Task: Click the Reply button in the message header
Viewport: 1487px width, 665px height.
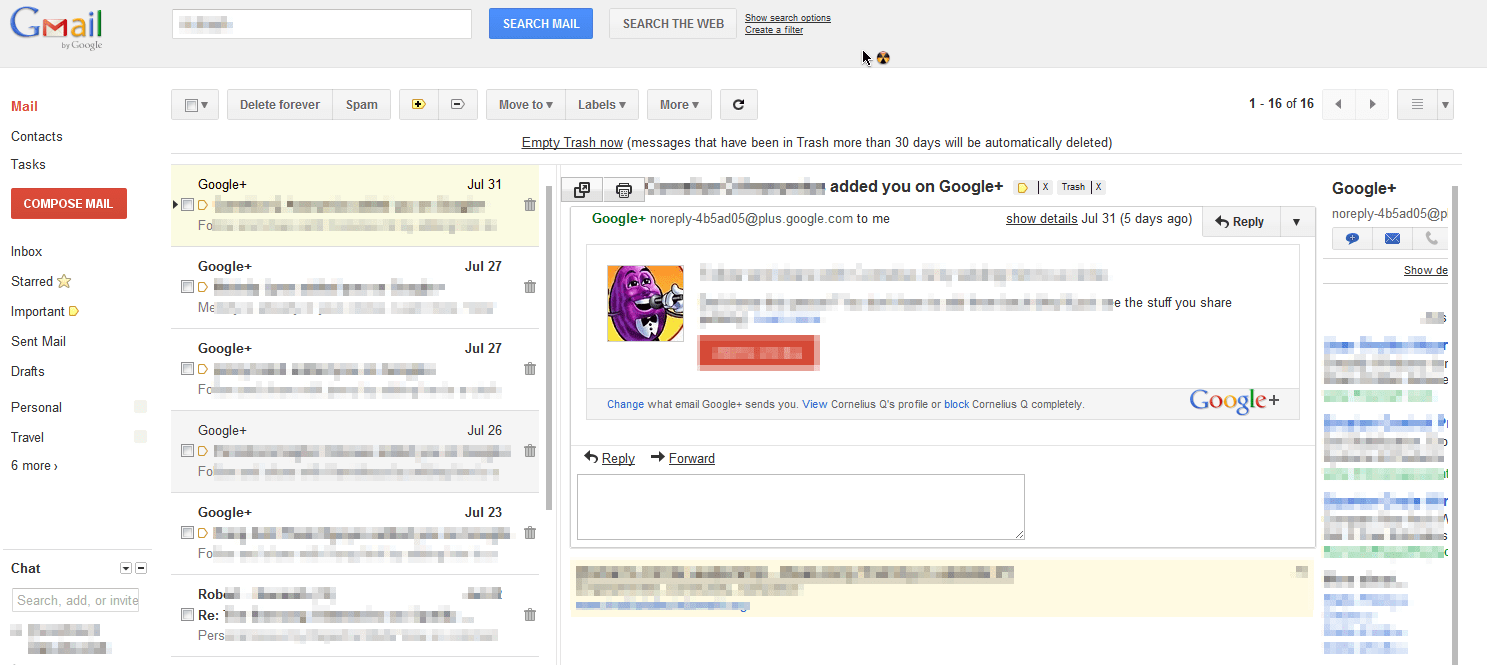Action: point(1241,222)
